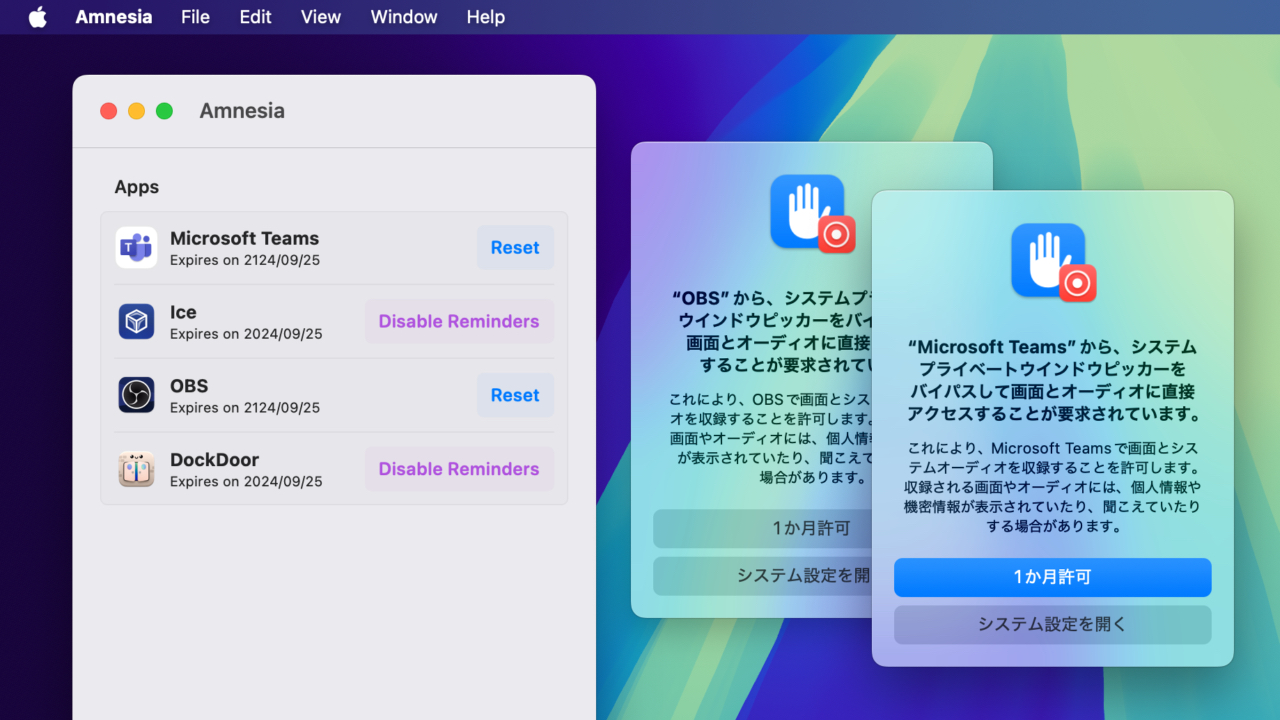Image resolution: width=1280 pixels, height=720 pixels.
Task: Disable Reminders for DockDoor
Action: point(459,469)
